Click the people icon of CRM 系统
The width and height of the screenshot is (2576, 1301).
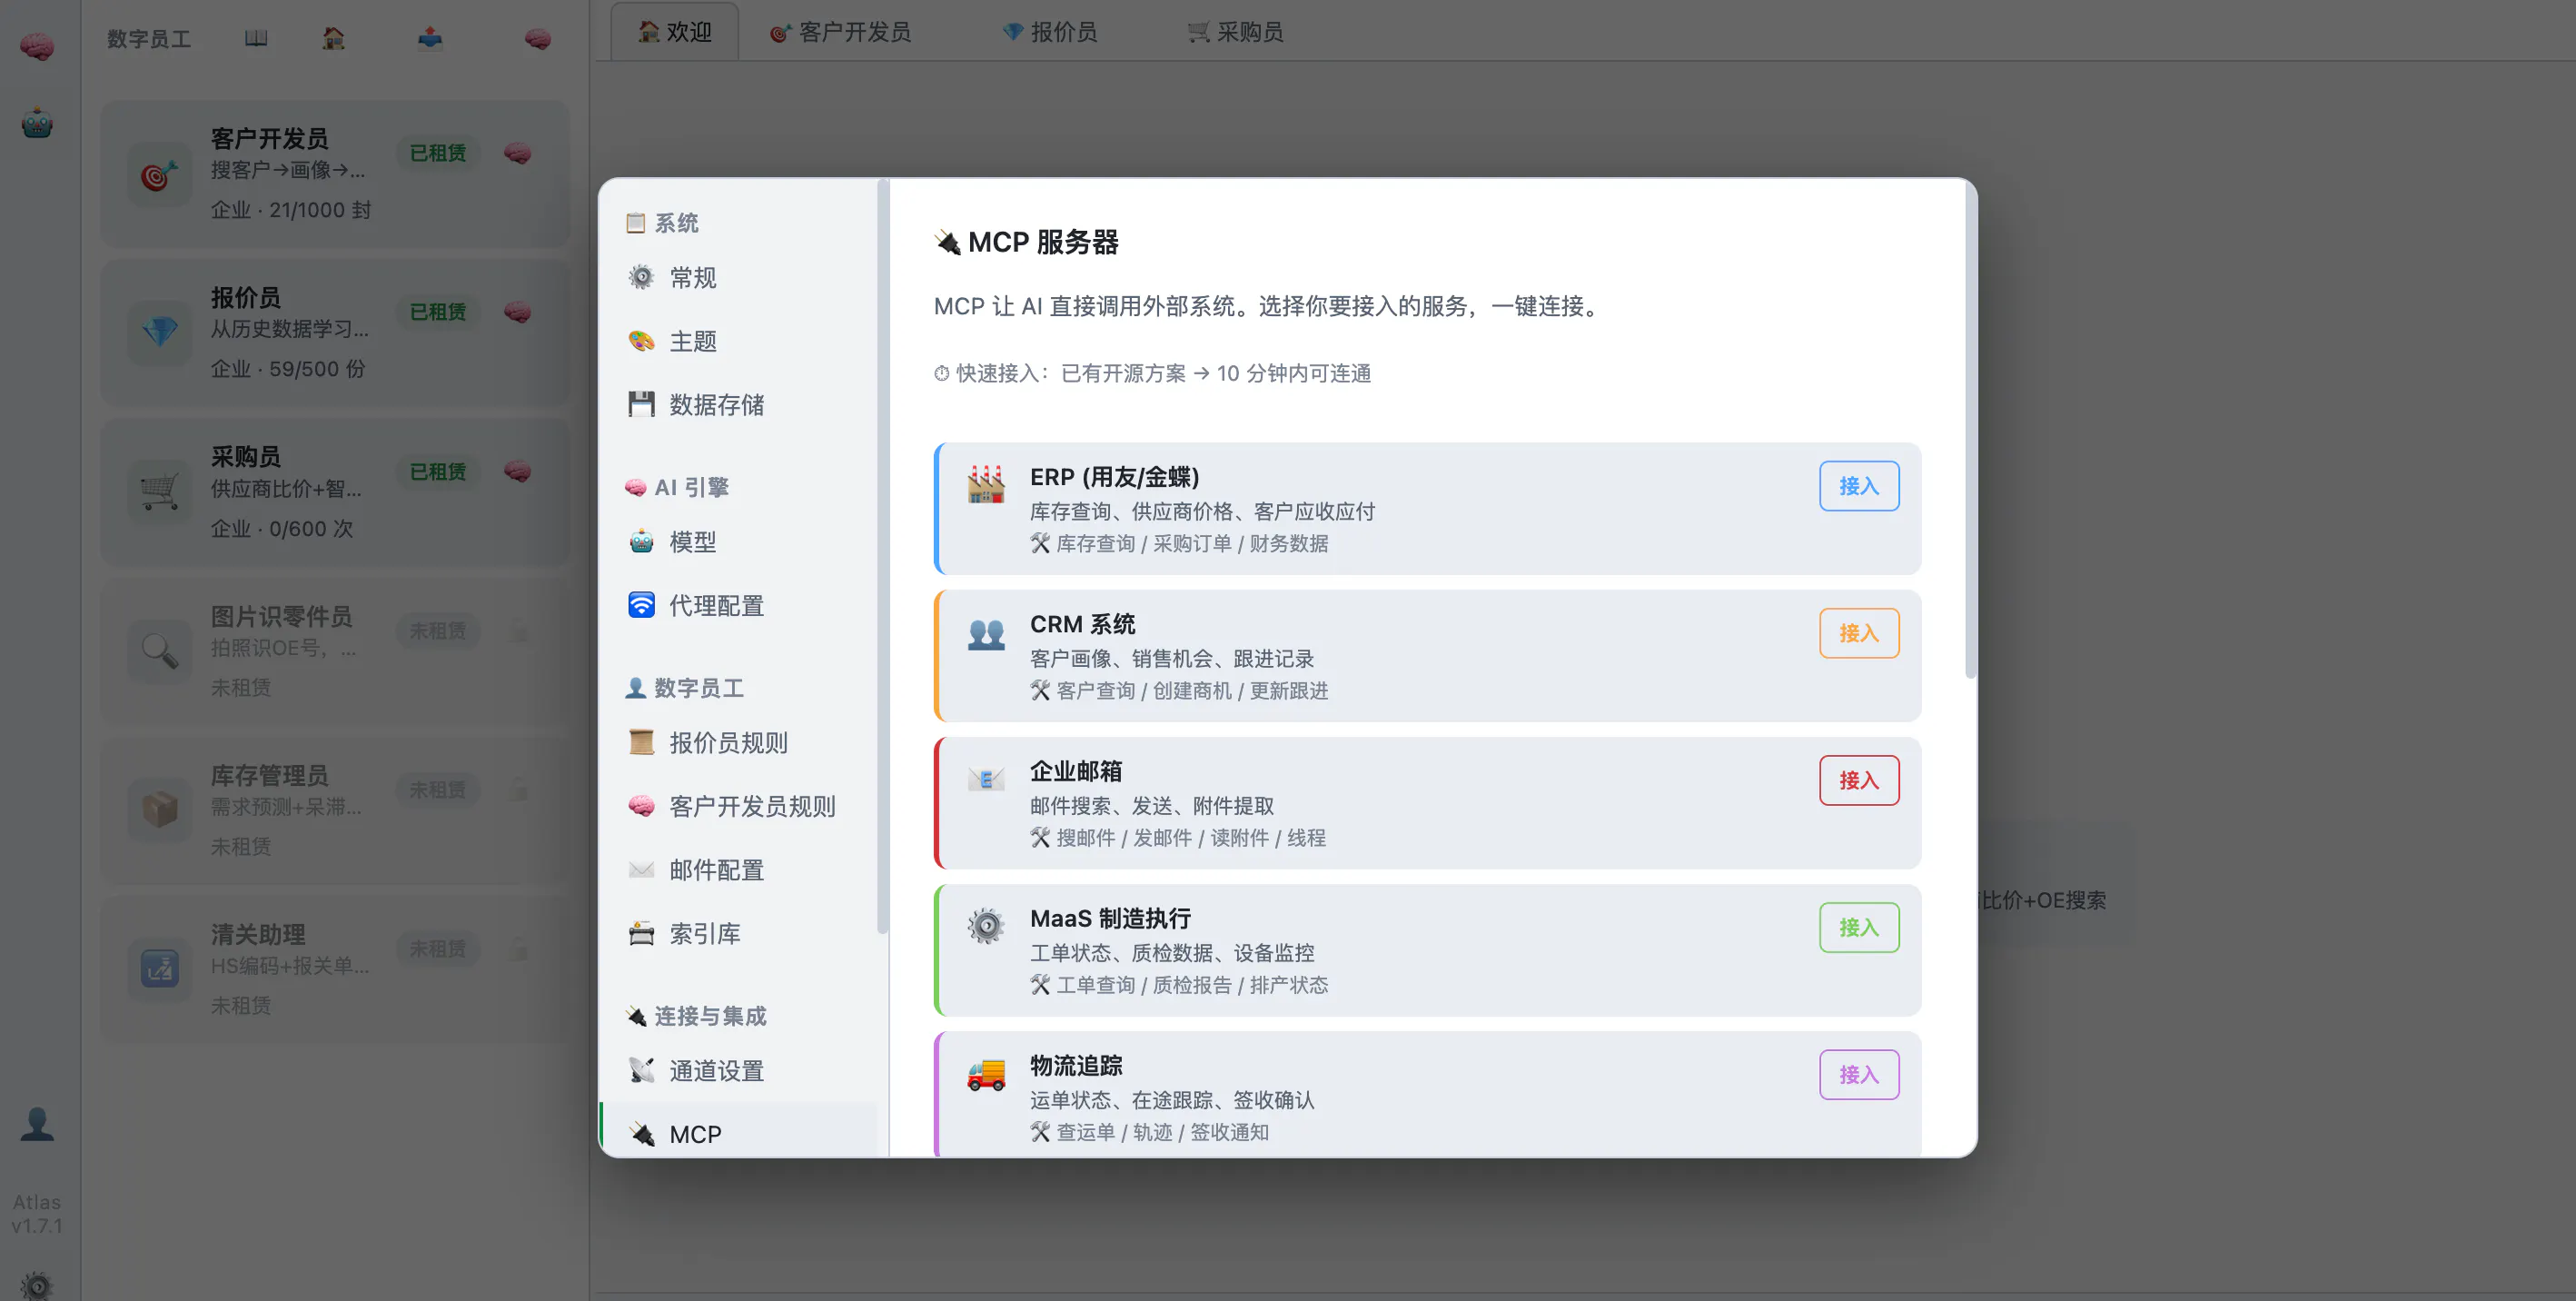pyautogui.click(x=986, y=633)
